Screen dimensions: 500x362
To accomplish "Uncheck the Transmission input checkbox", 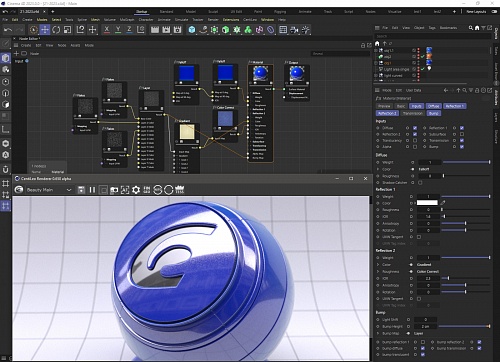I will (462, 141).
